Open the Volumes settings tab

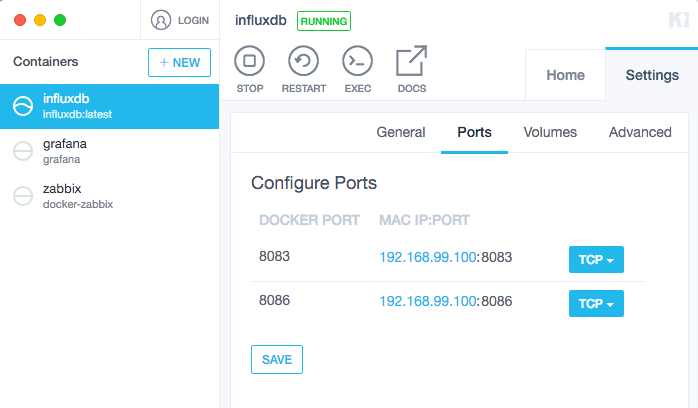(x=550, y=132)
